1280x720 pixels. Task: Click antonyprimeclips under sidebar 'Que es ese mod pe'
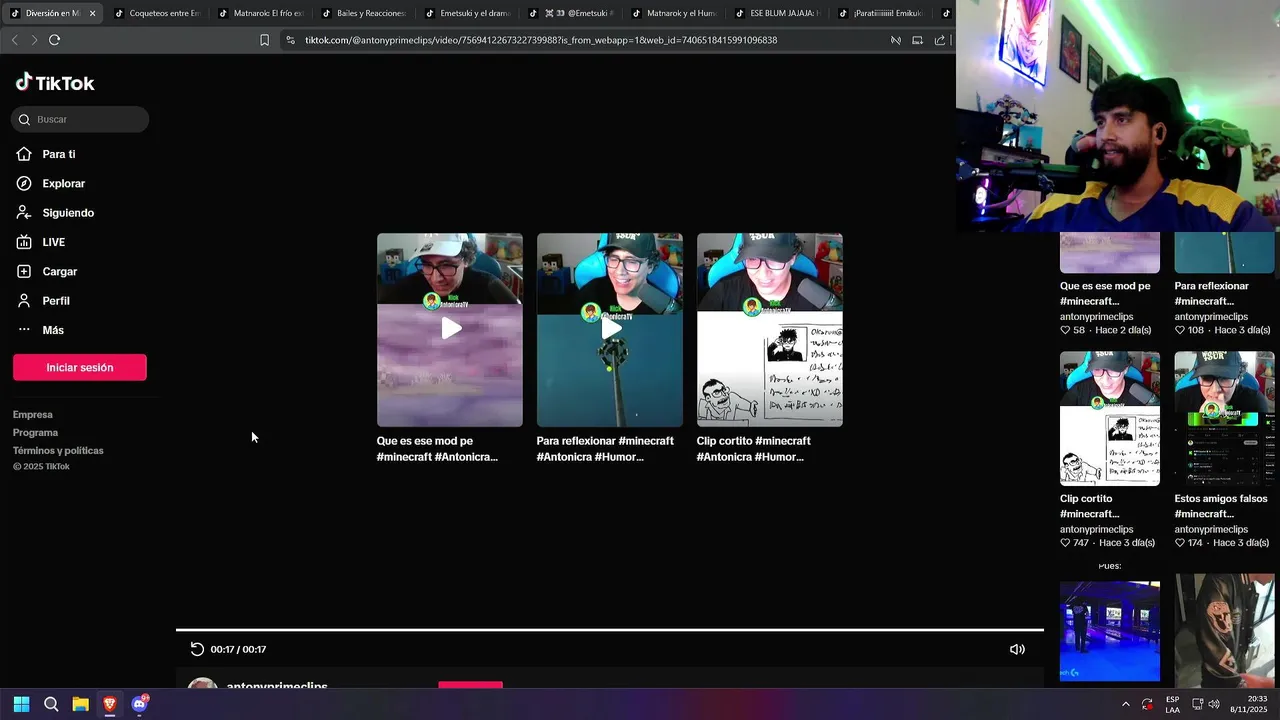pos(1097,316)
